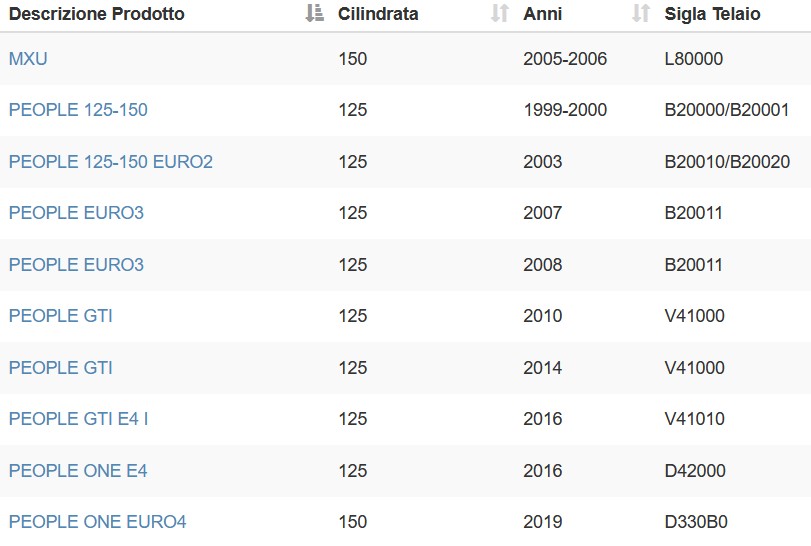Screen dimensions: 811x546
Task: Select the D330B0 frame code cell
Action: pyautogui.click(x=696, y=522)
